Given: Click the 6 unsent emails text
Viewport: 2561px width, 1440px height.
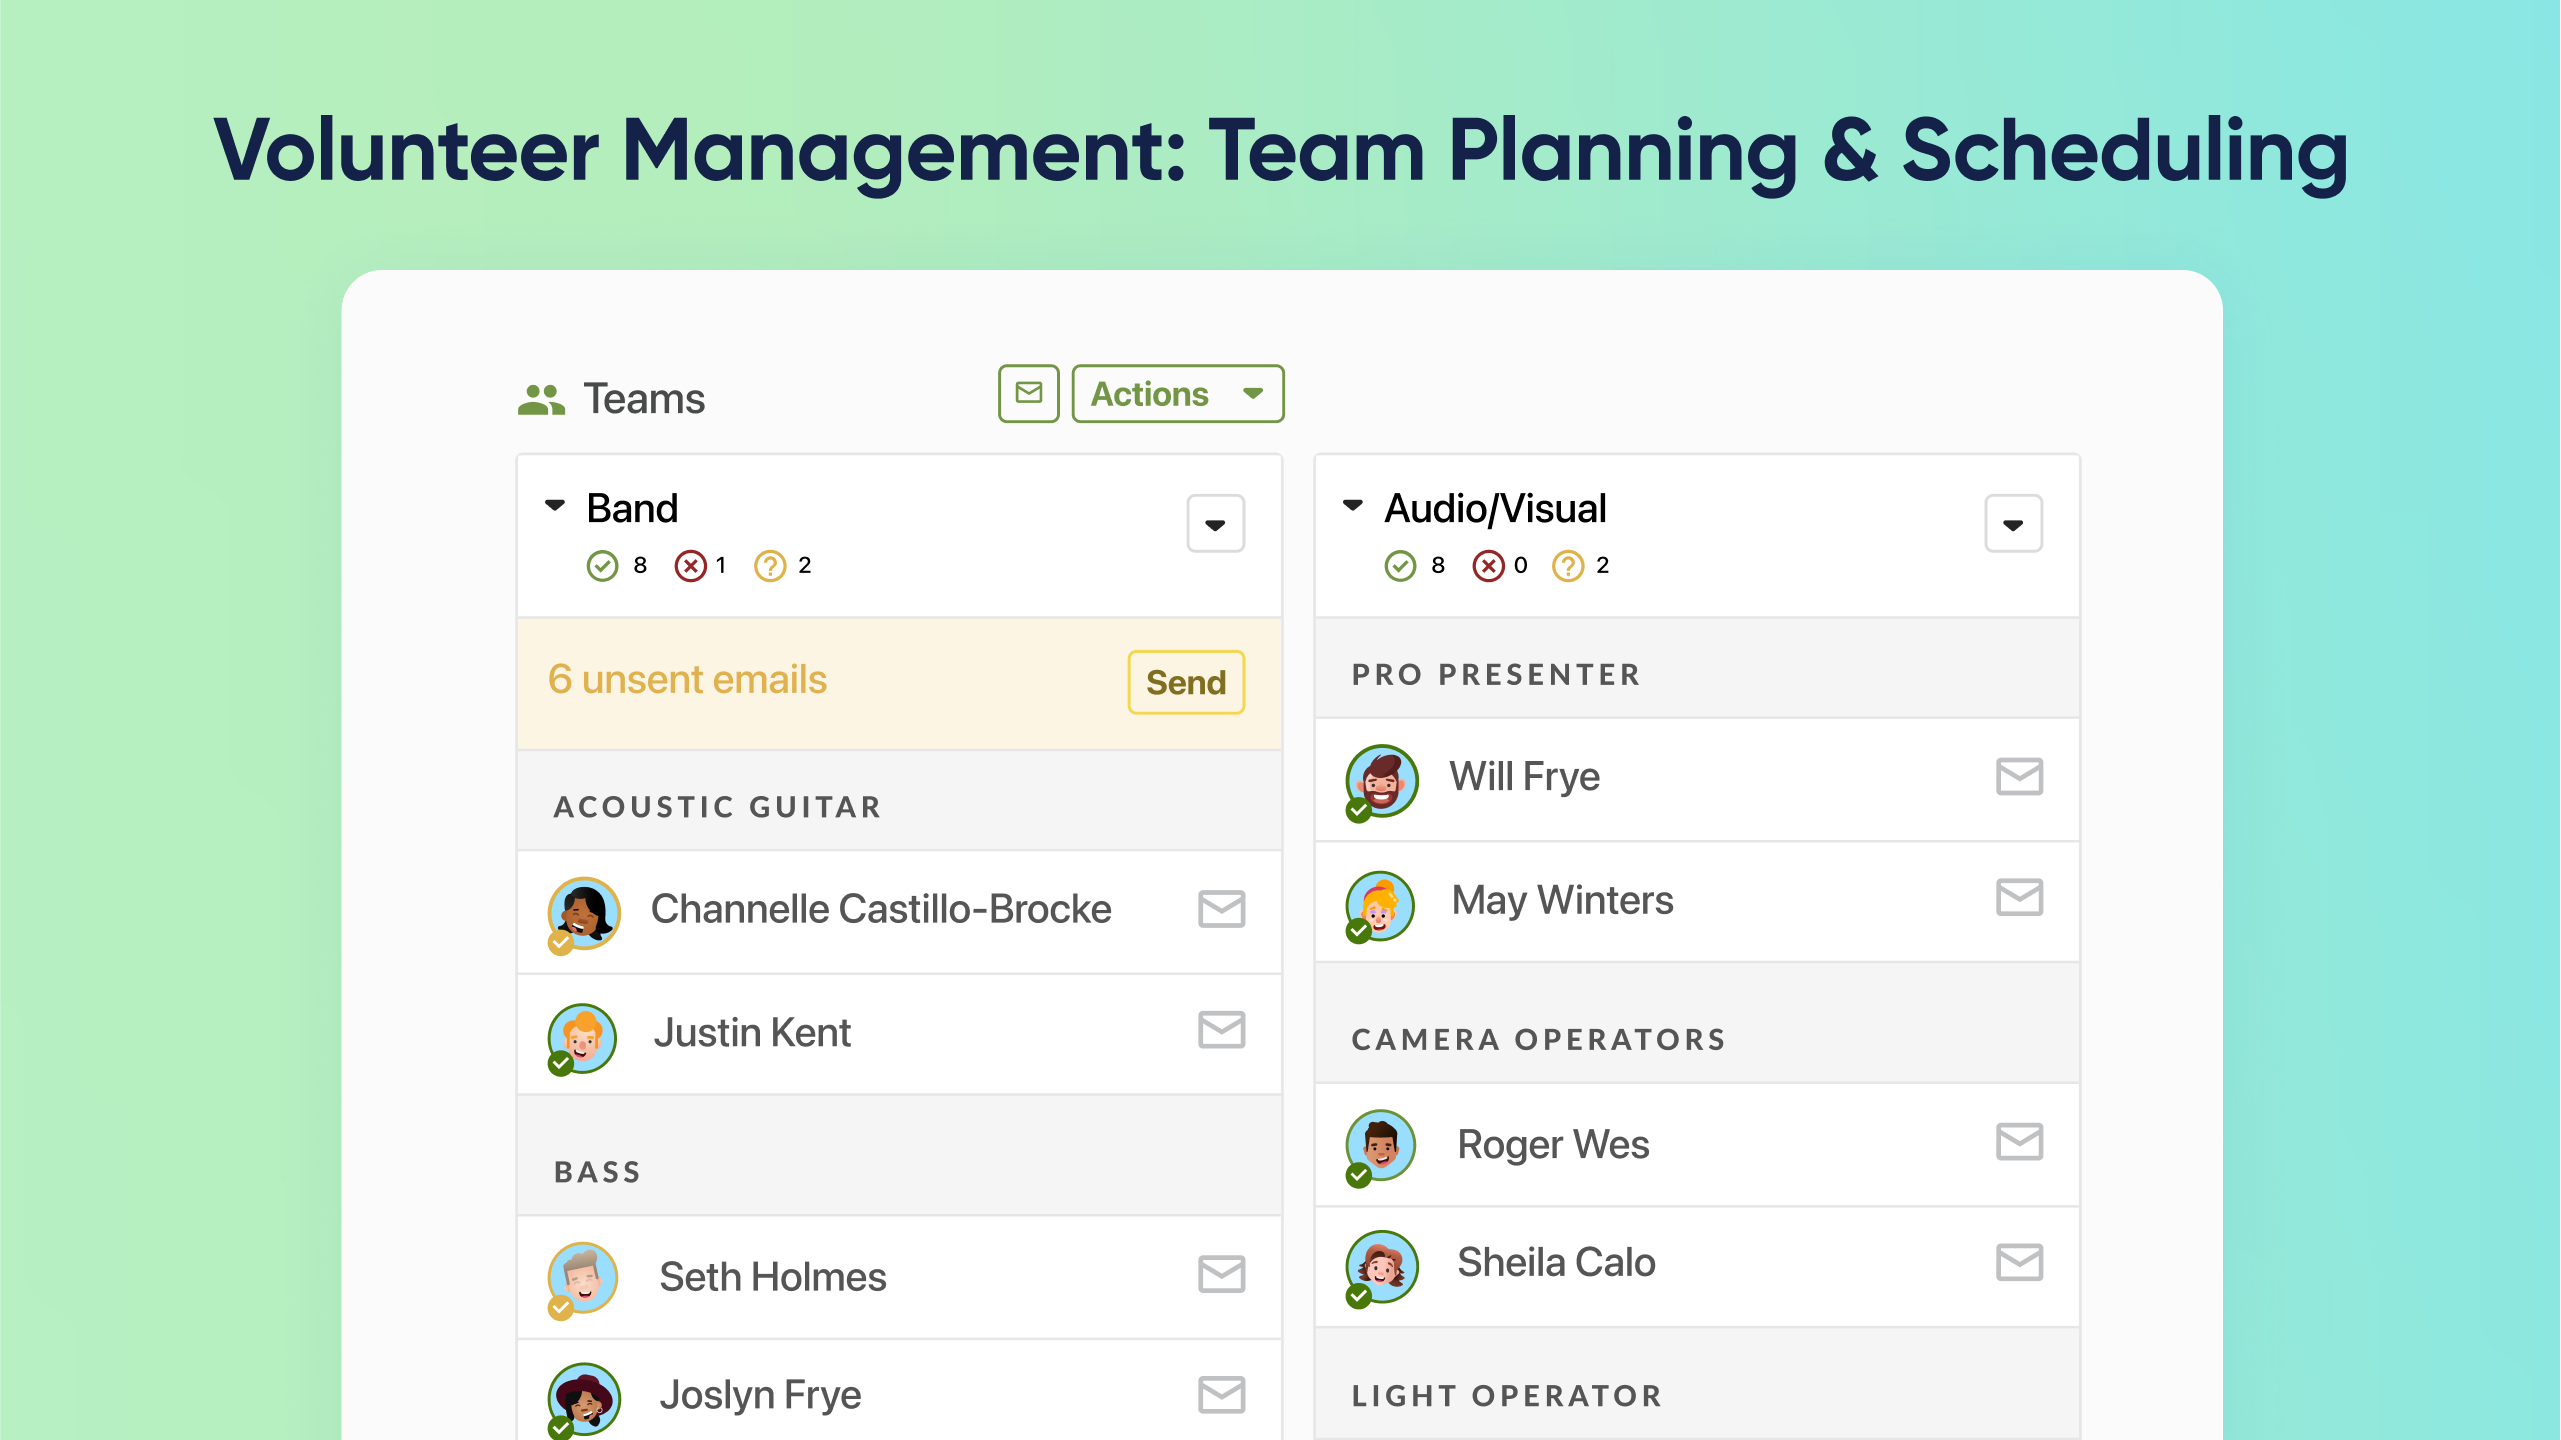Looking at the screenshot, I should point(685,680).
